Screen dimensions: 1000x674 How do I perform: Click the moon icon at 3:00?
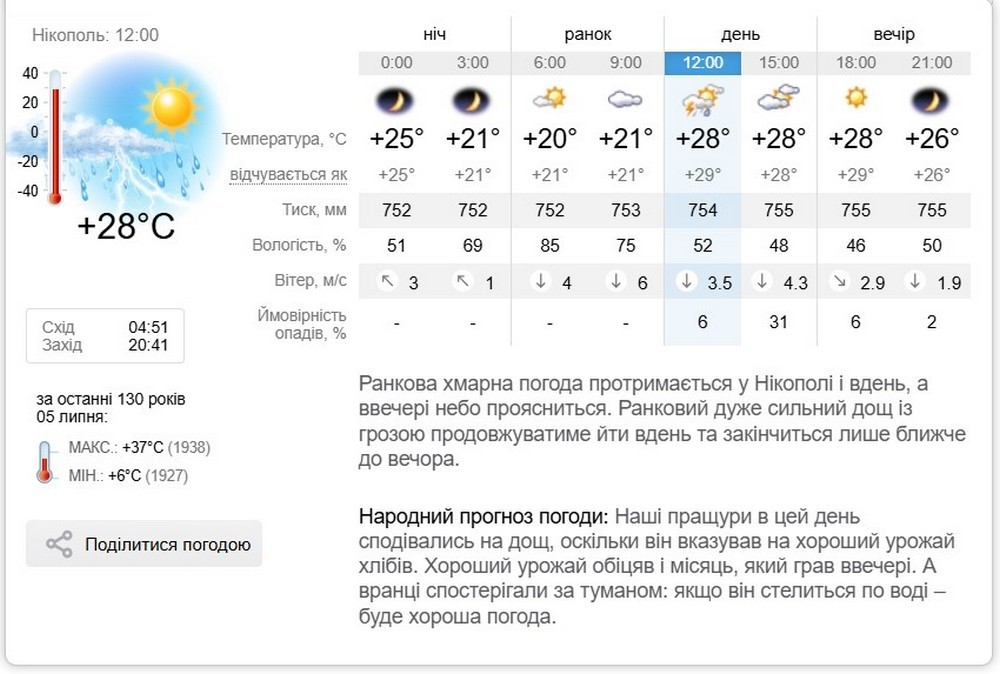[x=472, y=100]
